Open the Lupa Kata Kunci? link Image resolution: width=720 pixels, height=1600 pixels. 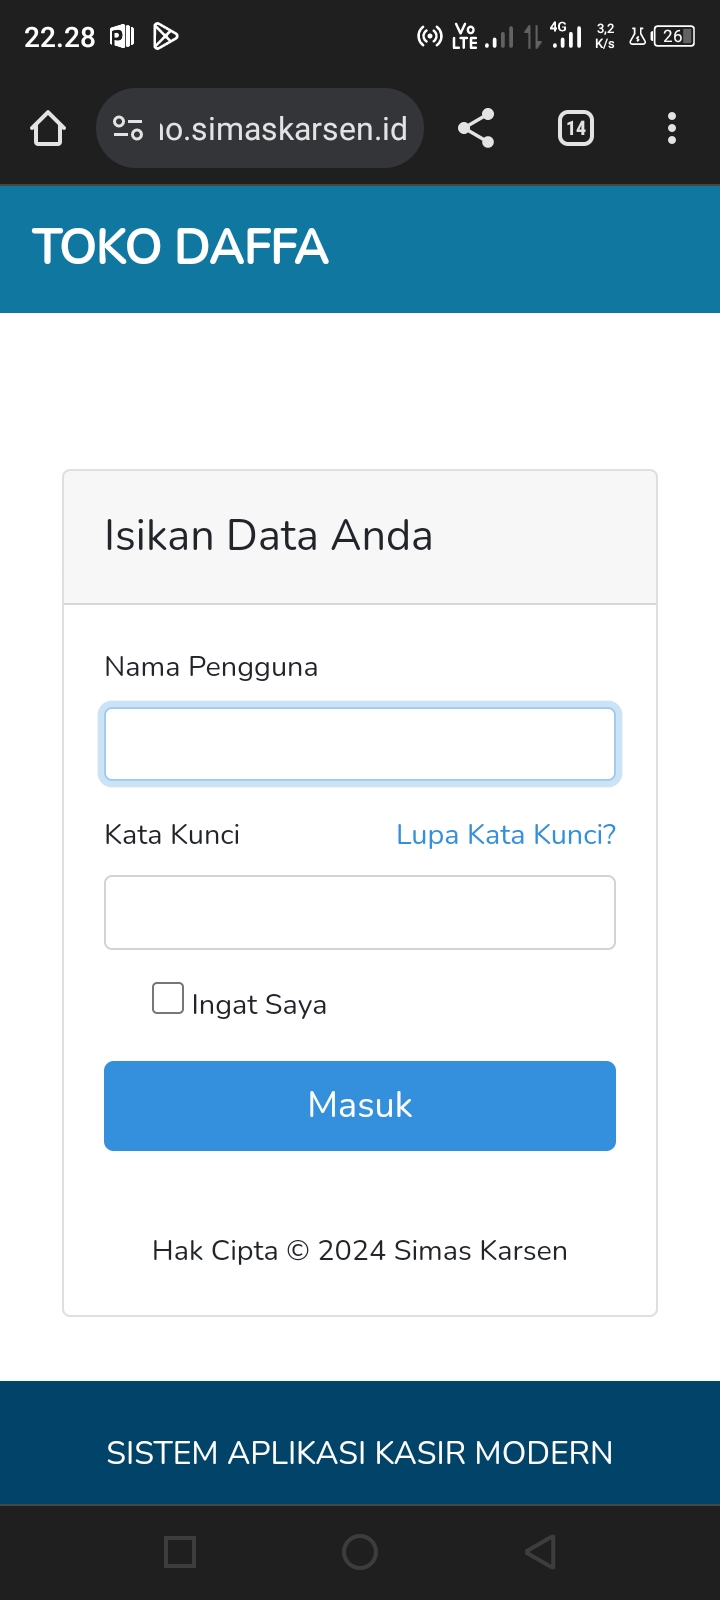click(506, 835)
